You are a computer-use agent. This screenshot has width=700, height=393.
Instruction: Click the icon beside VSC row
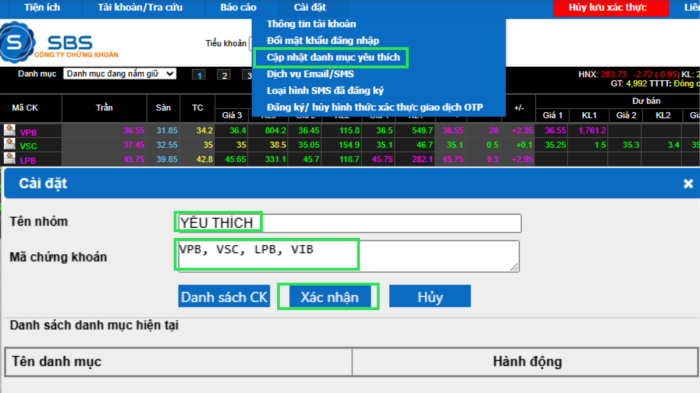(x=9, y=144)
